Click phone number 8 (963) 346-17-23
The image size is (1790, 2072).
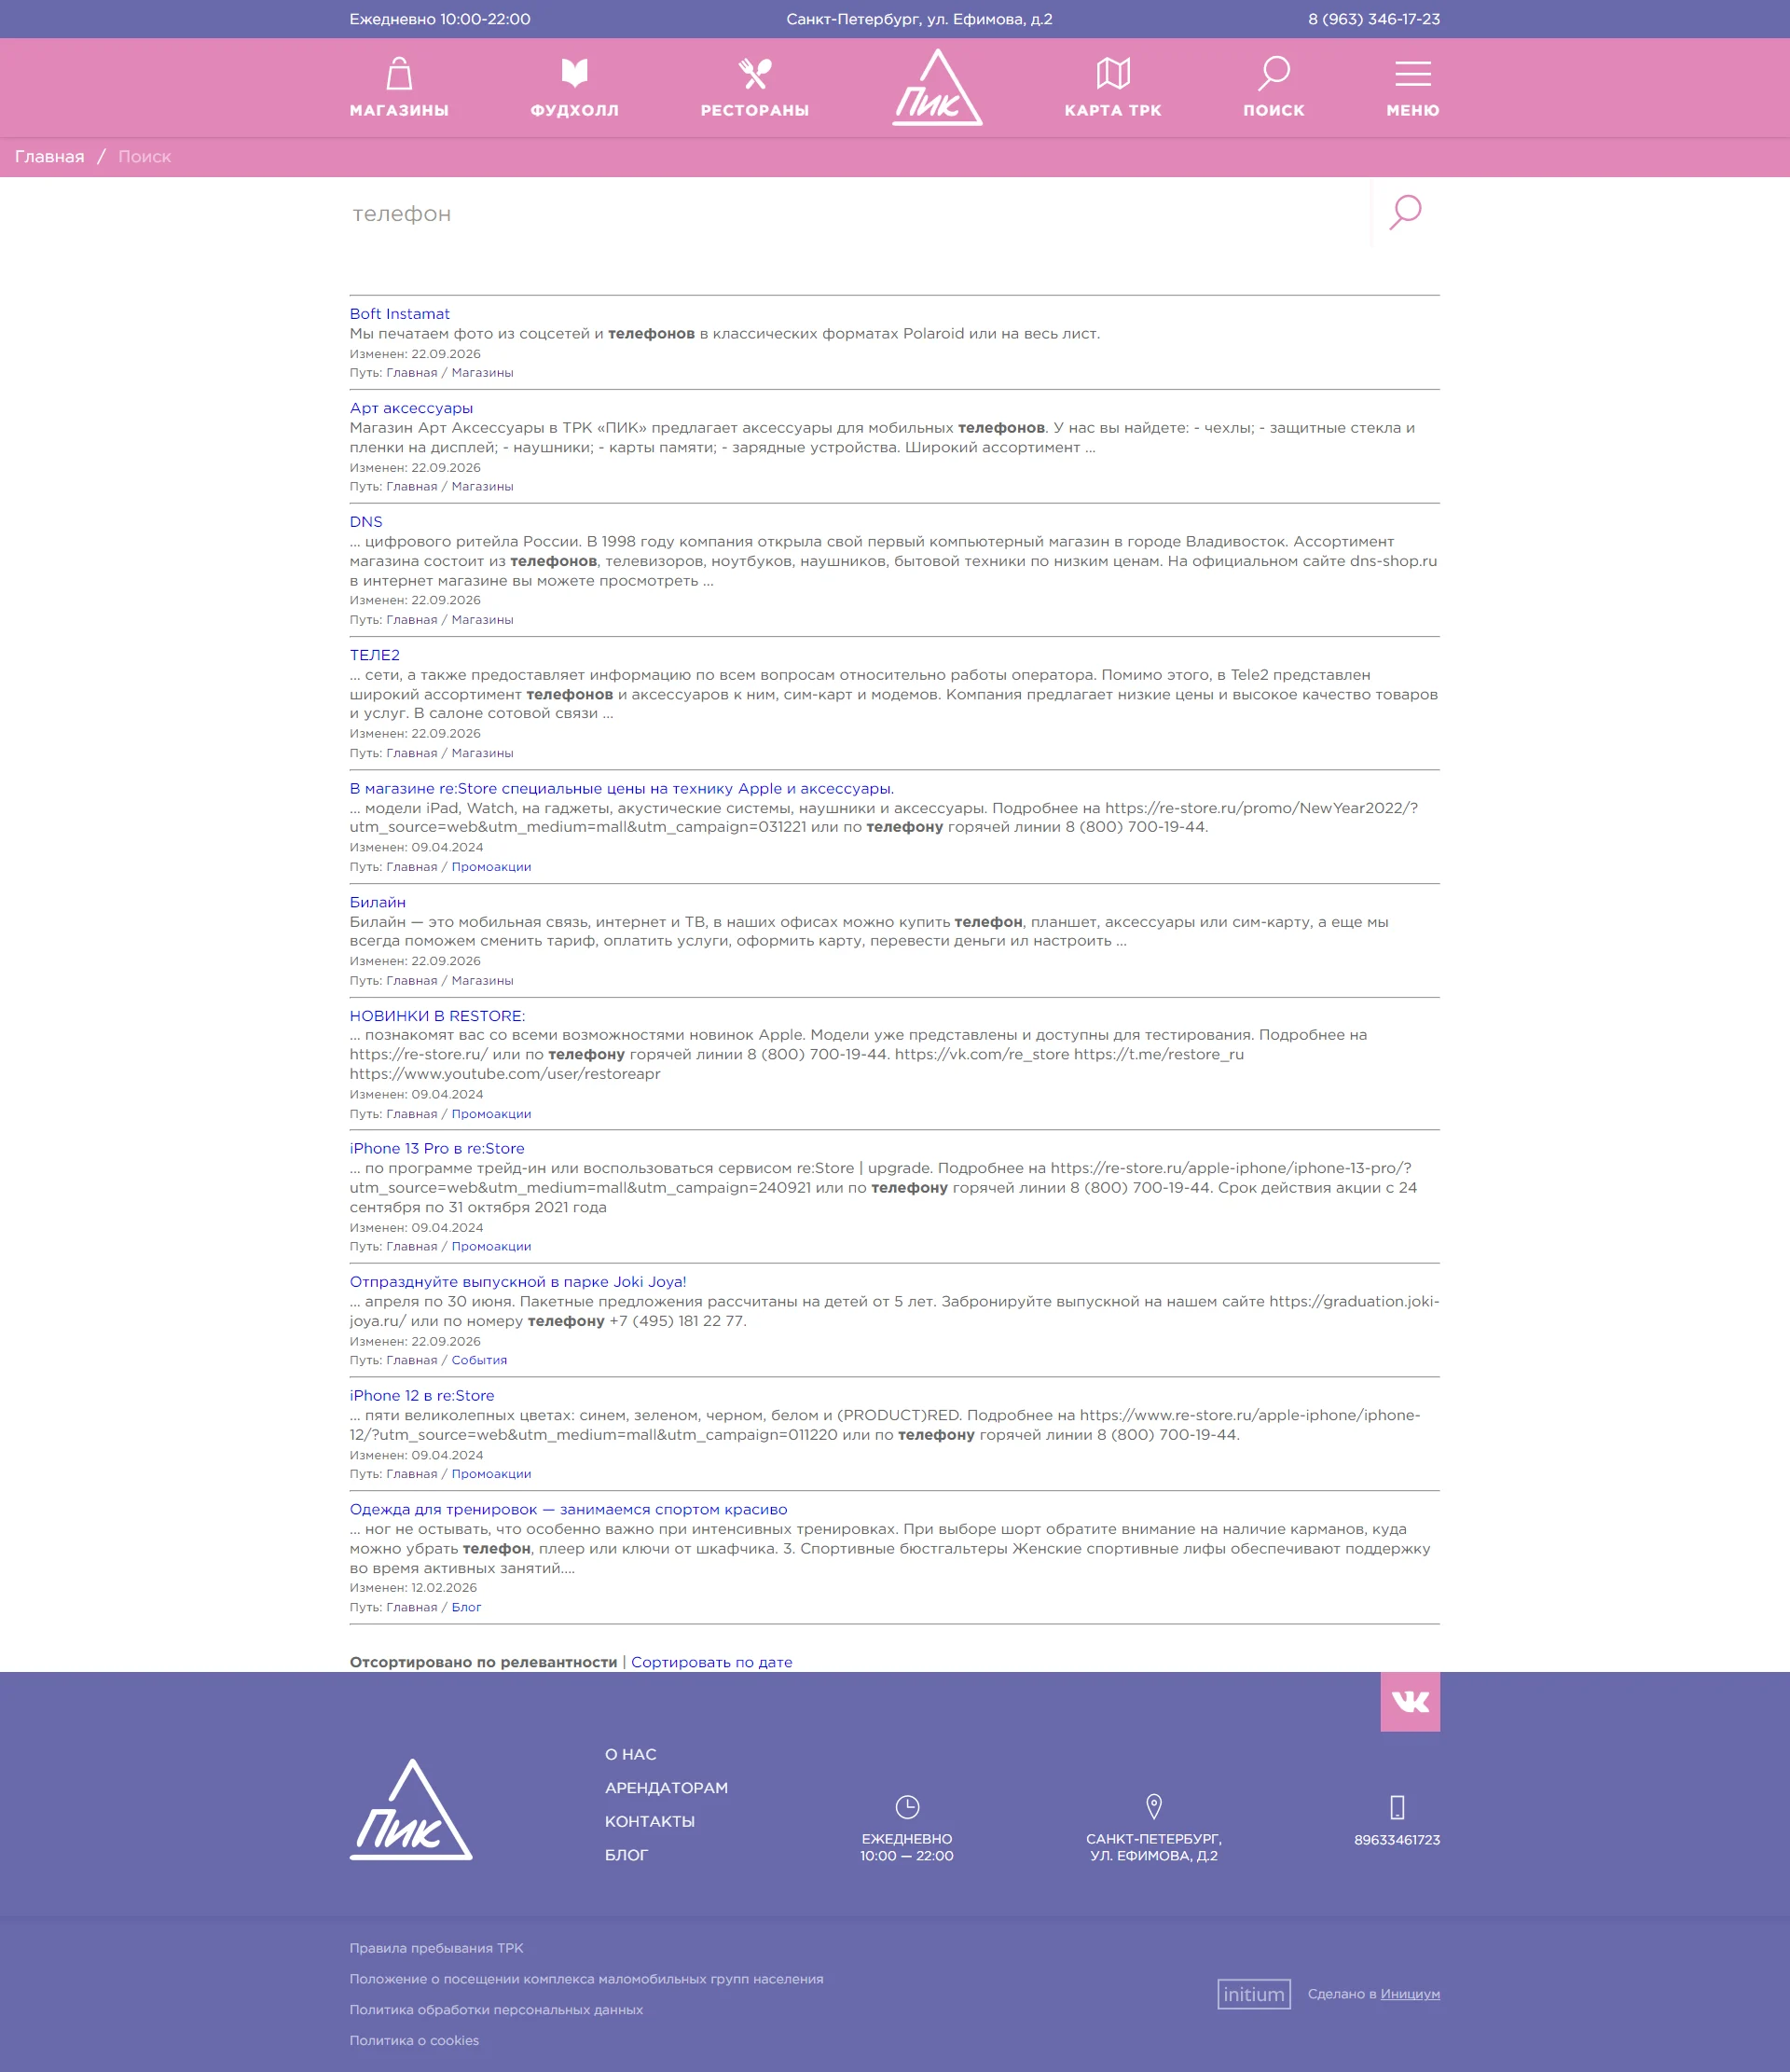point(1373,19)
